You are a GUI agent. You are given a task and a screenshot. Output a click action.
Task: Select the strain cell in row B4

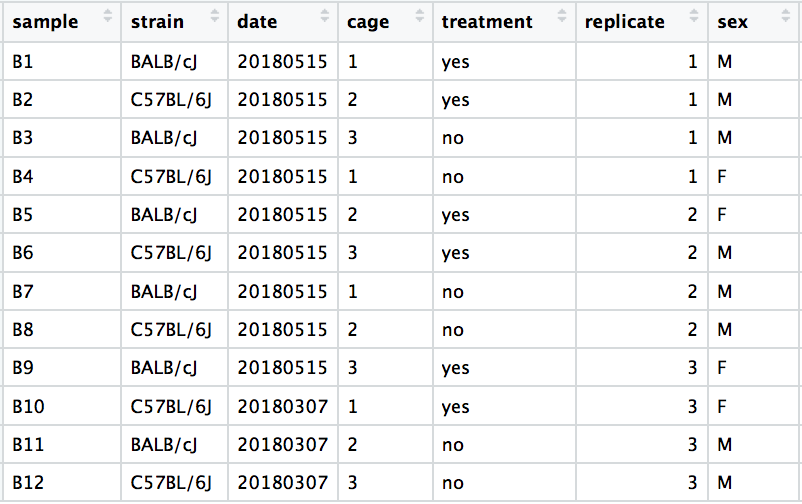click(171, 177)
